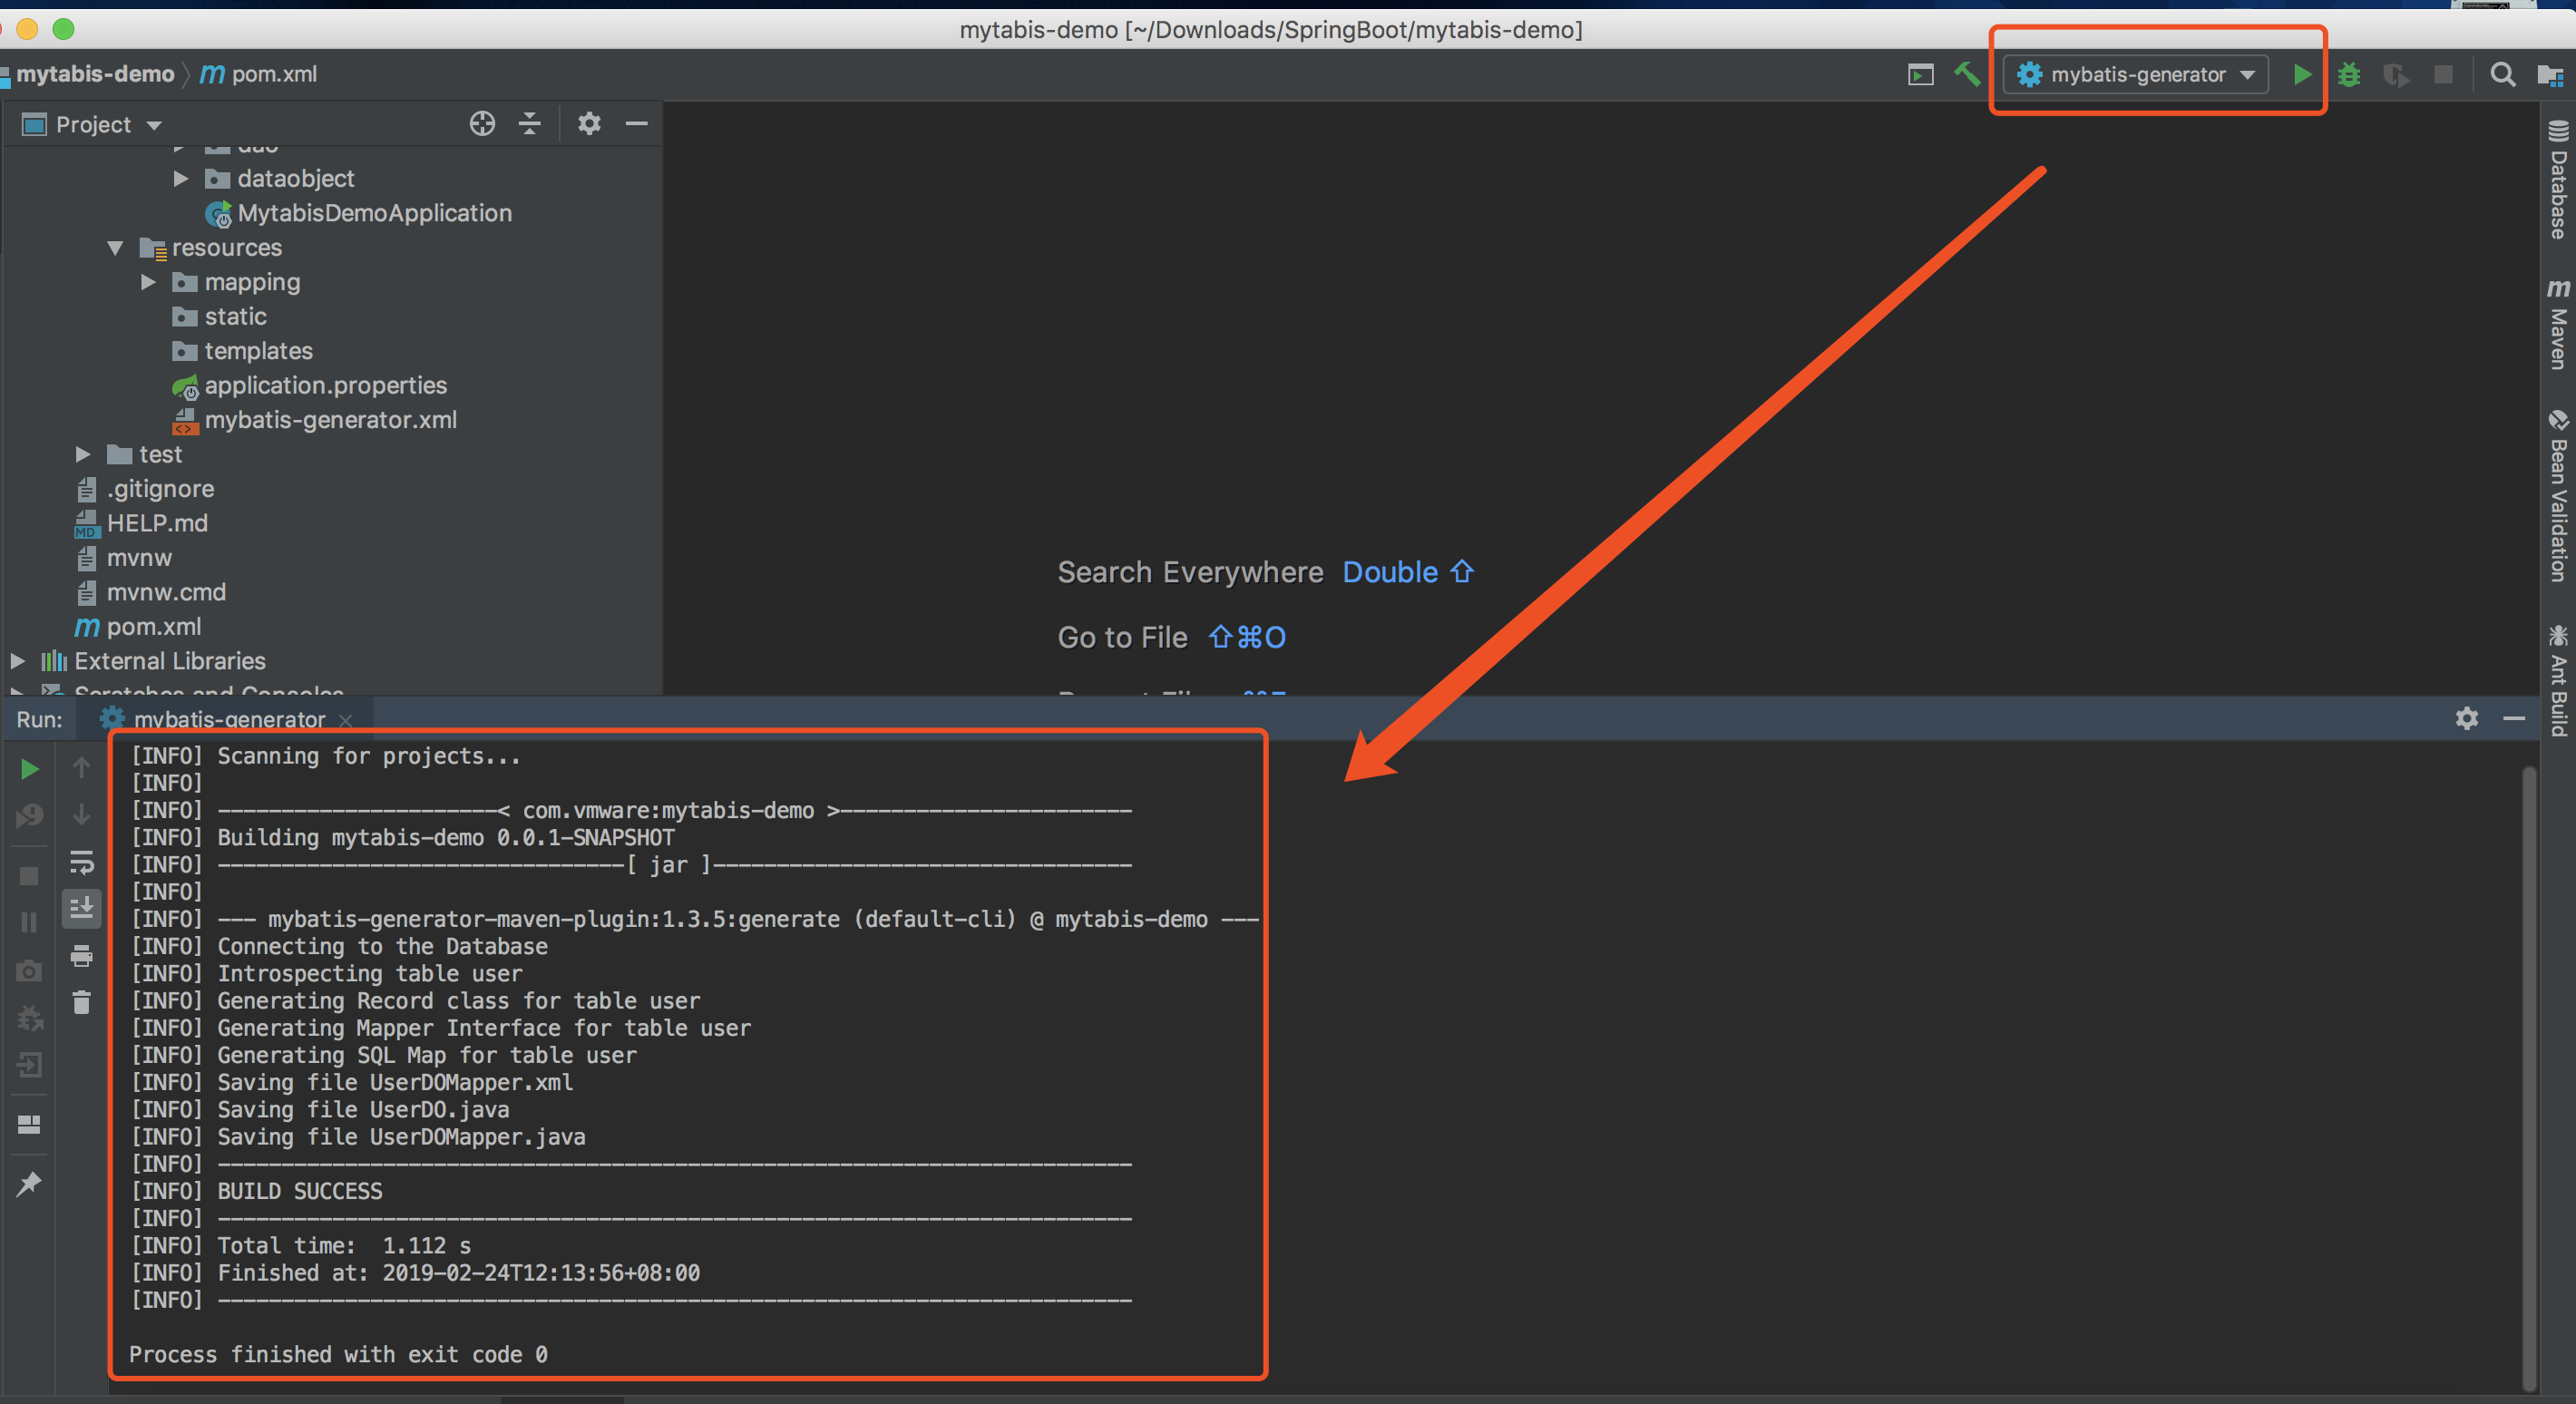The width and height of the screenshot is (2576, 1404).
Task: Minimize the Run tool window
Action: click(x=2514, y=719)
